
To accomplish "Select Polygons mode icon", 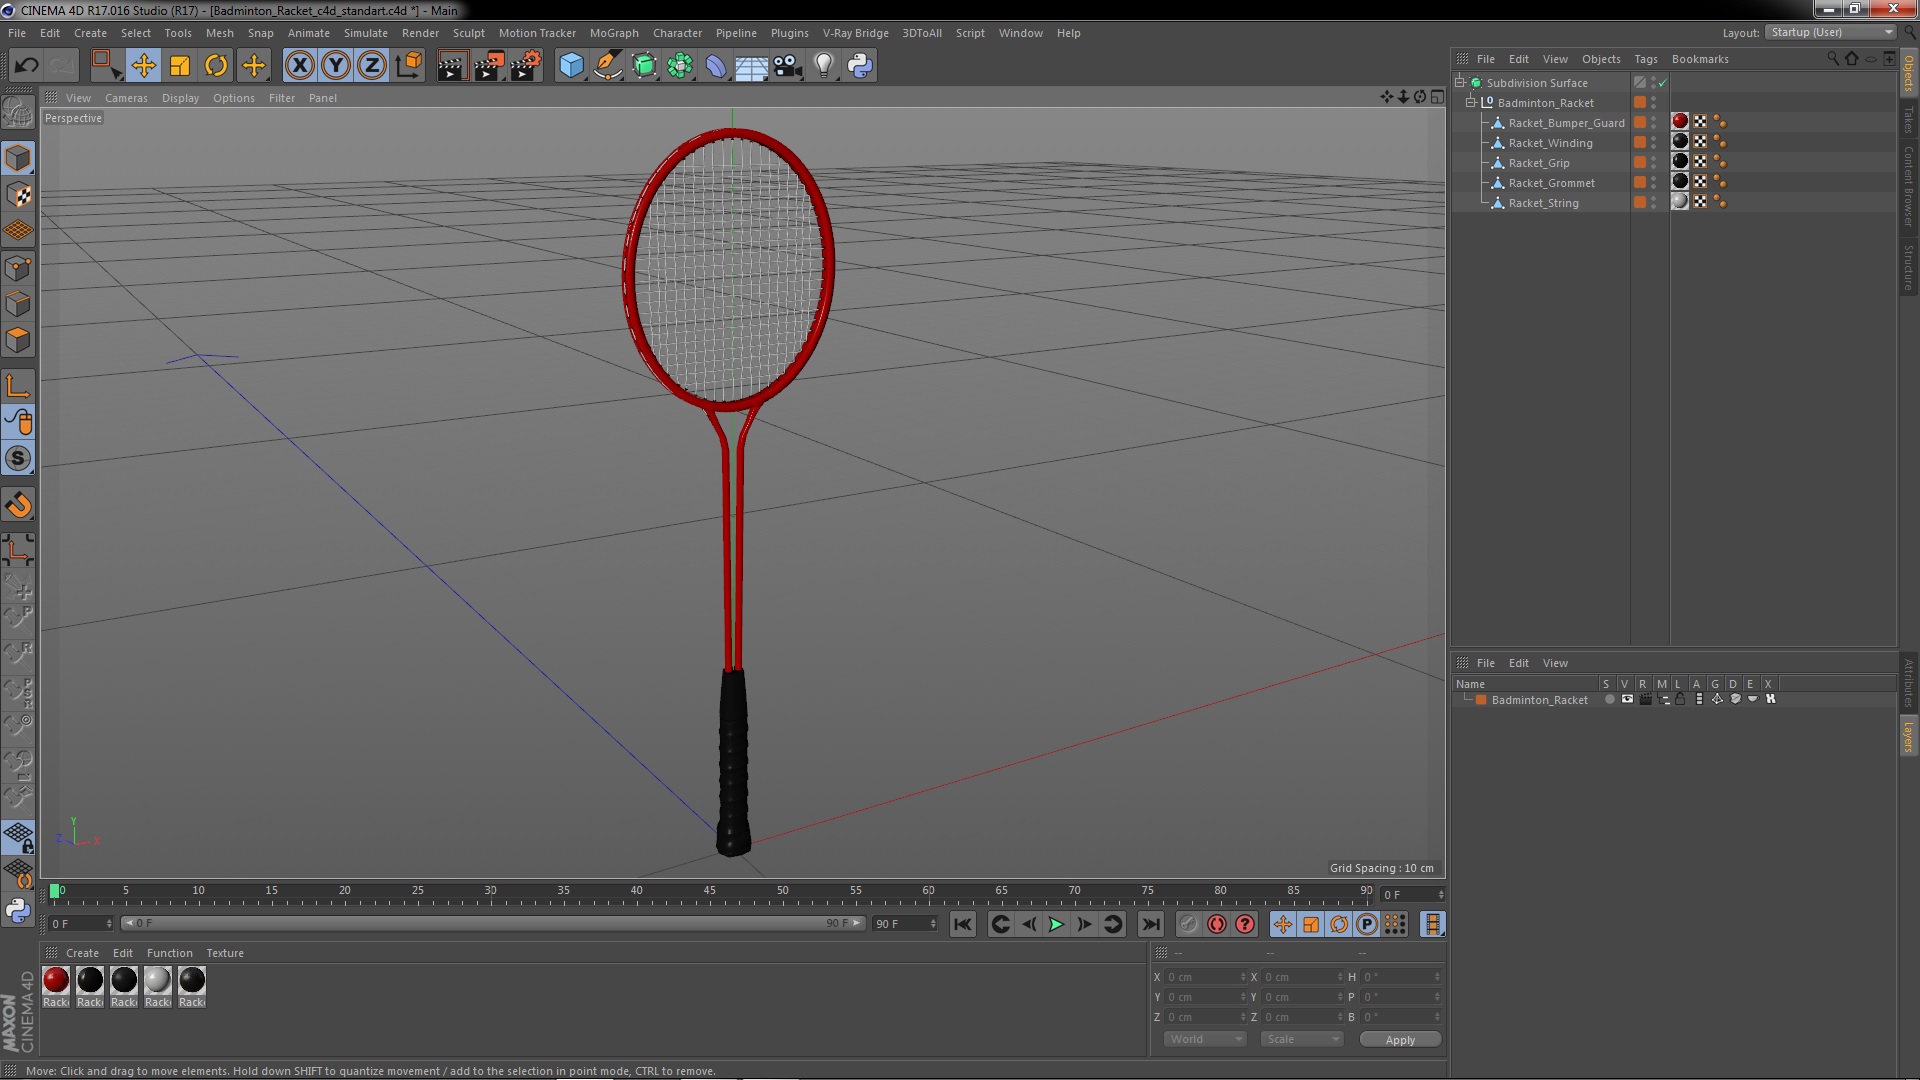I will [18, 339].
